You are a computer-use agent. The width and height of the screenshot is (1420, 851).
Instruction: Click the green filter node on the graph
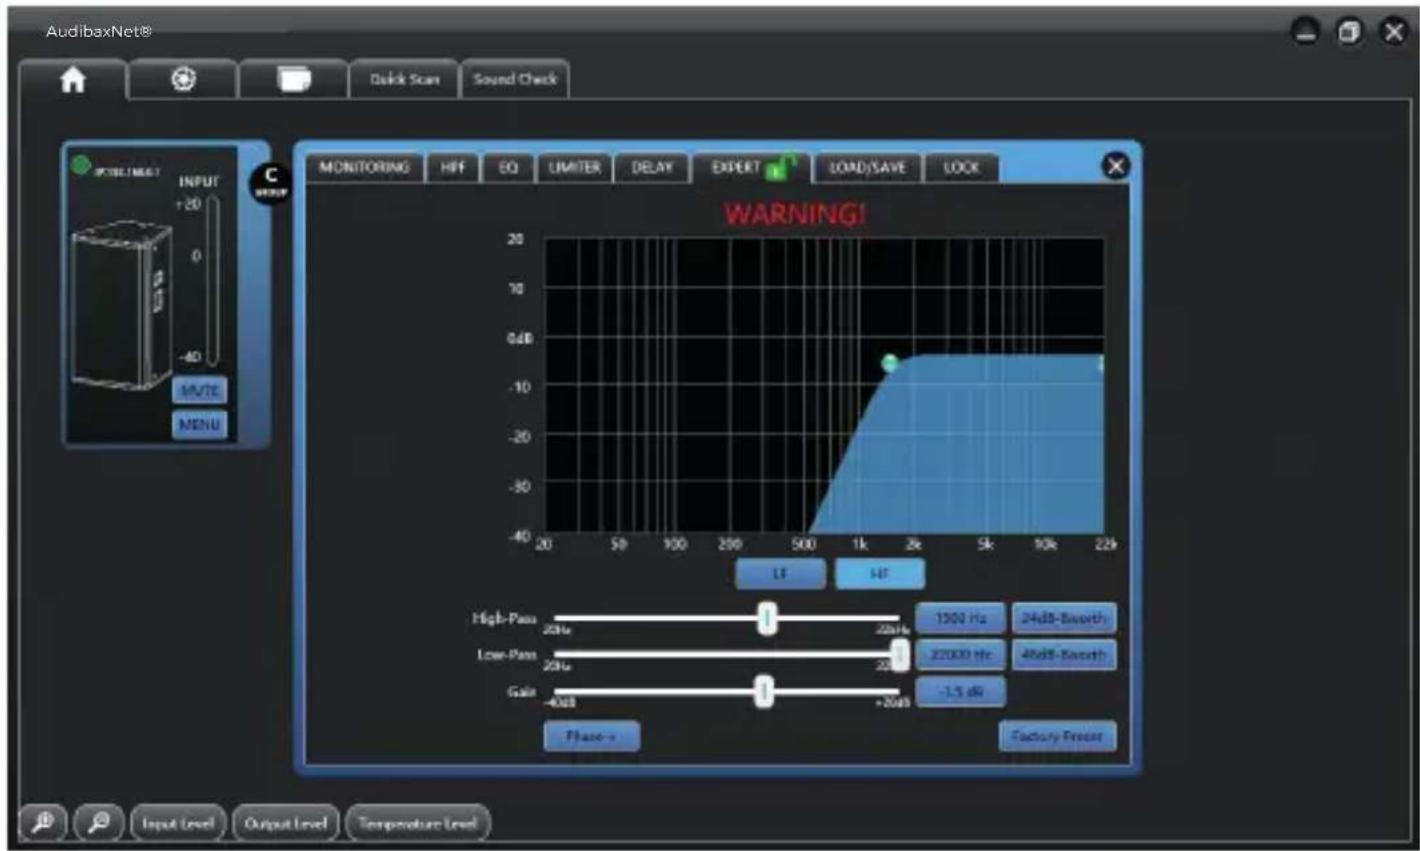[890, 362]
